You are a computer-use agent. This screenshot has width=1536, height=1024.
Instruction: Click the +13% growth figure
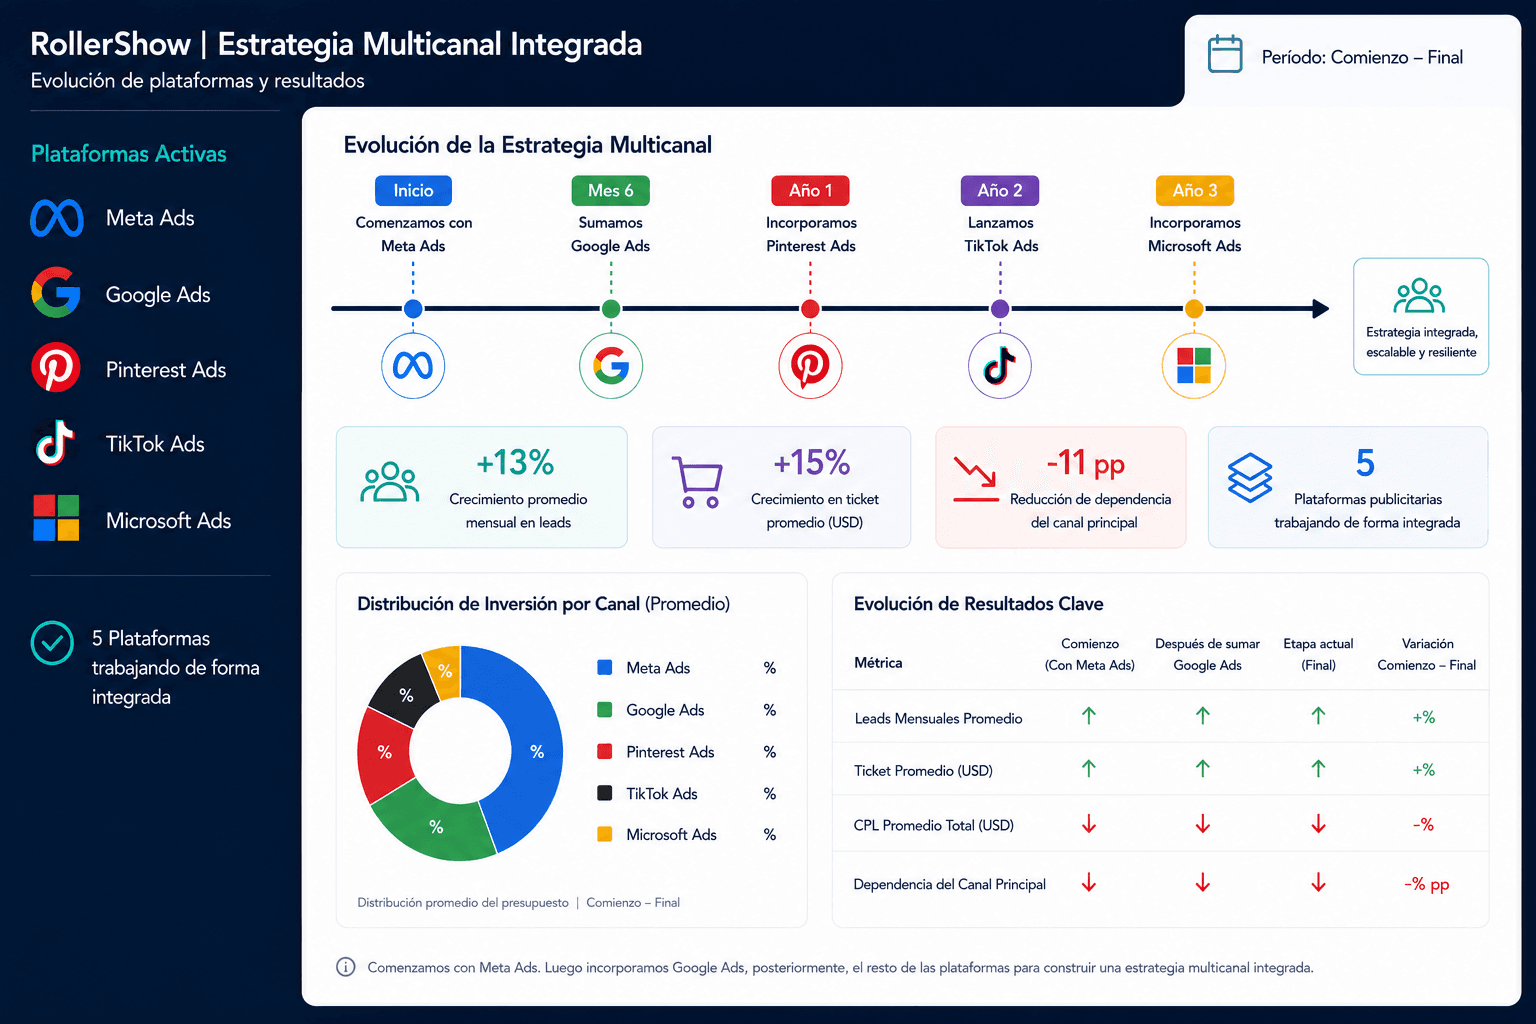pyautogui.click(x=515, y=462)
